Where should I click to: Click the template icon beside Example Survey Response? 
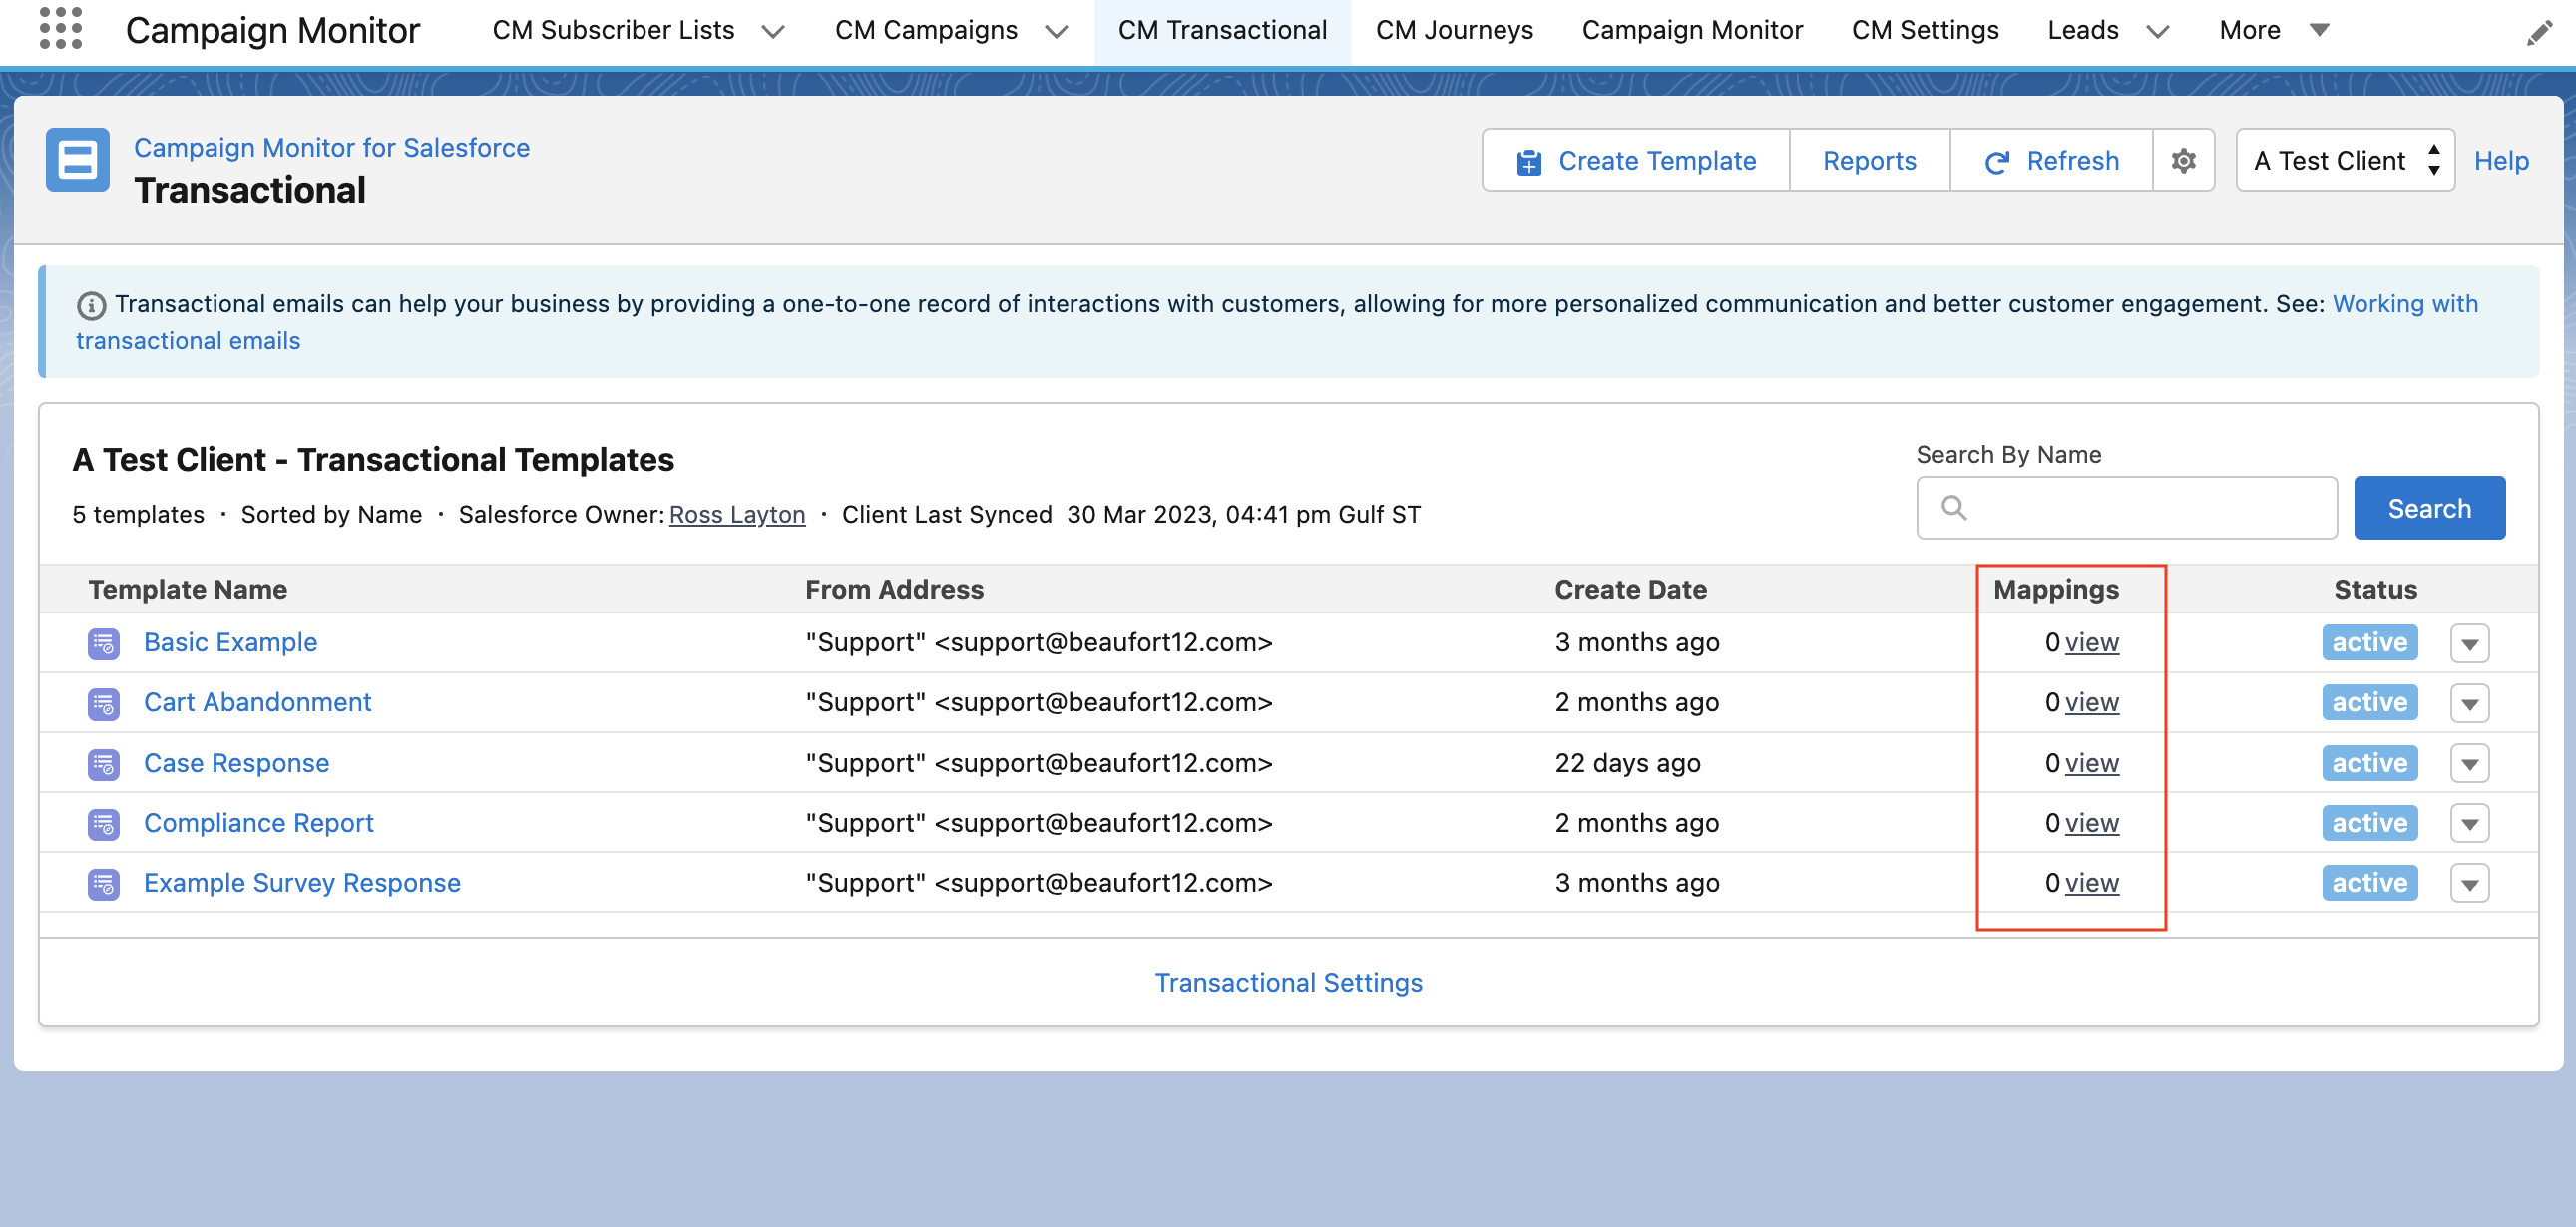[103, 883]
